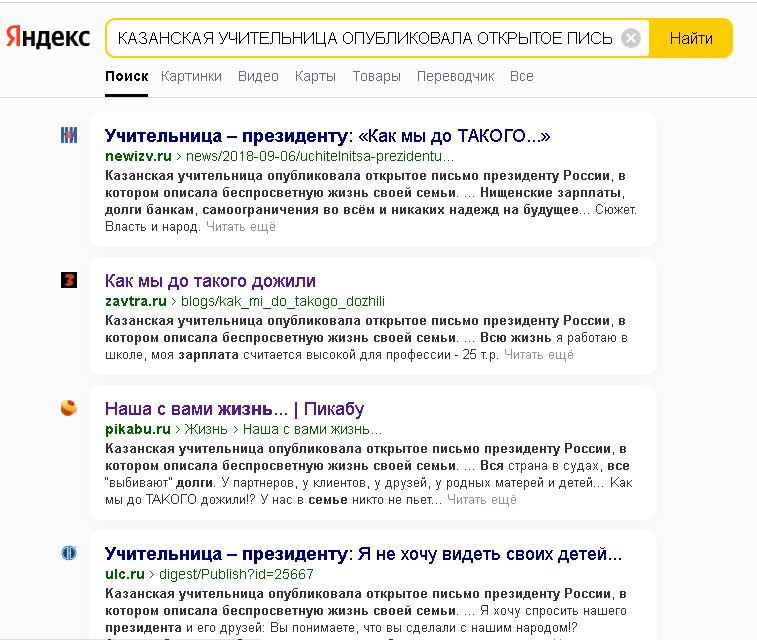Click snippet text зарплата считается высокой для профессии
Image resolution: width=757 pixels, height=640 pixels.
[316, 355]
